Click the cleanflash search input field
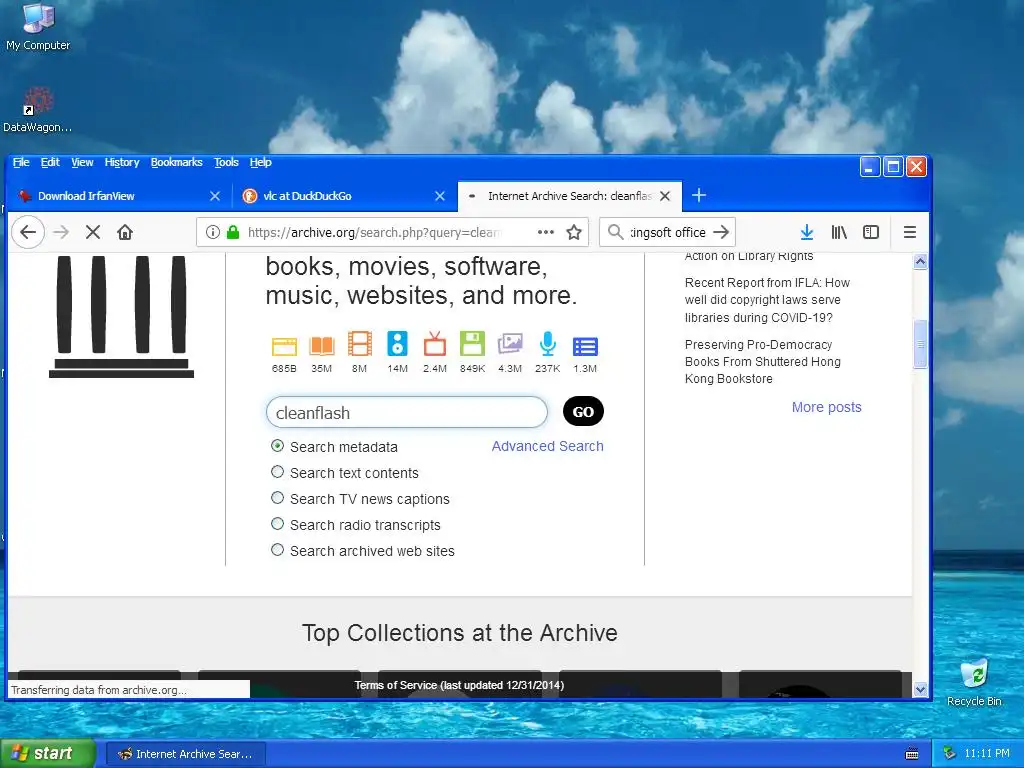This screenshot has width=1024, height=768. click(x=407, y=412)
